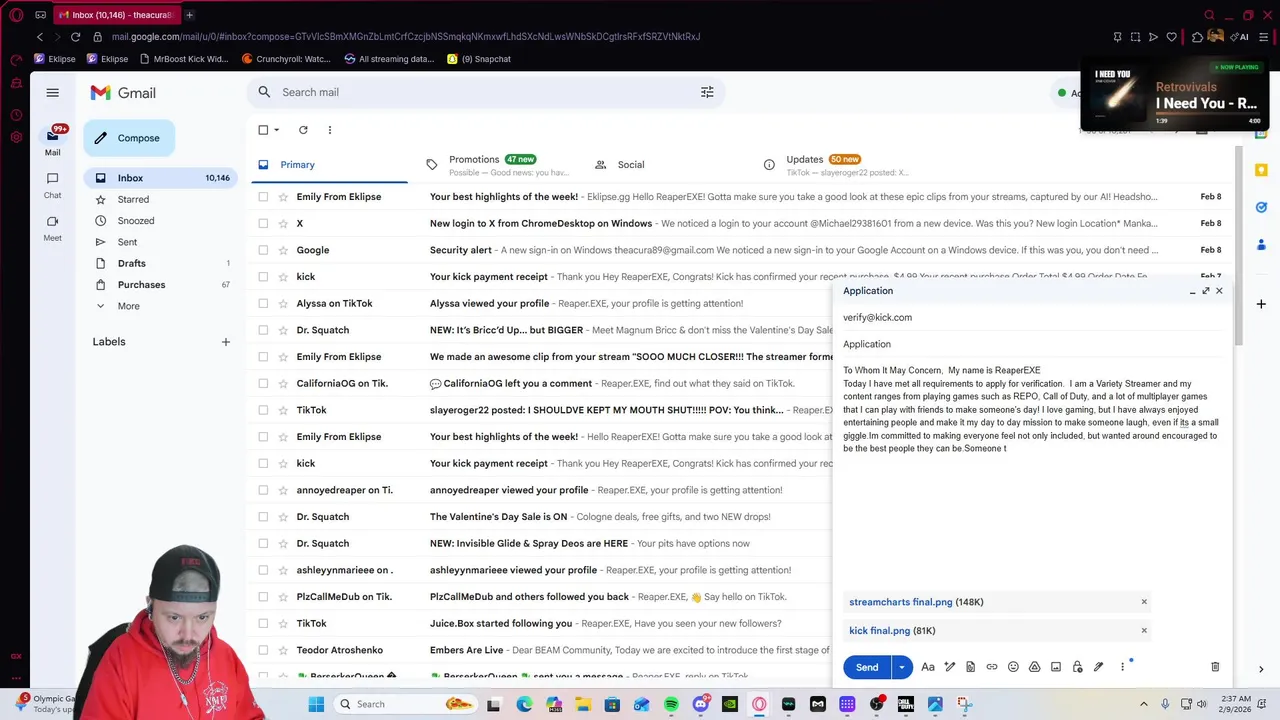This screenshot has height=720, width=1280.
Task: Open Spotify from the Windows taskbar
Action: point(671,704)
